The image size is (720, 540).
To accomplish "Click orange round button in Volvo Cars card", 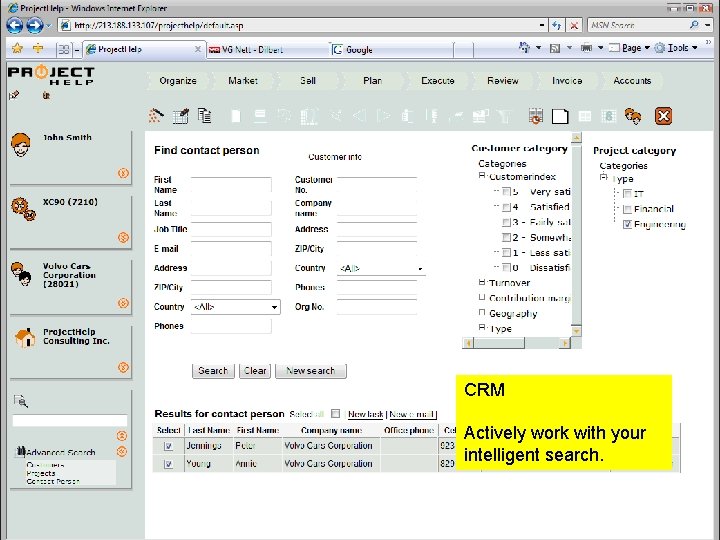I will tap(123, 303).
